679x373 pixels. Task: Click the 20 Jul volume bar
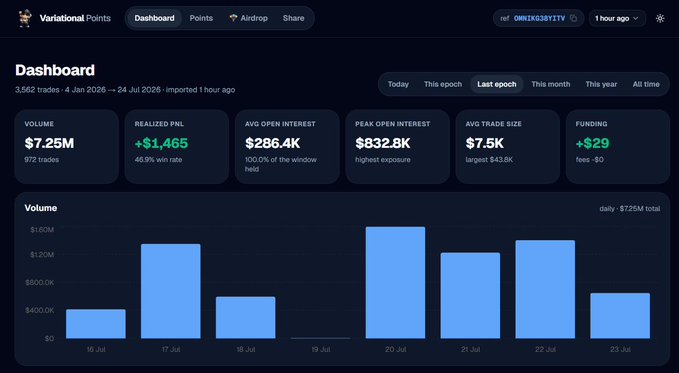[395, 282]
